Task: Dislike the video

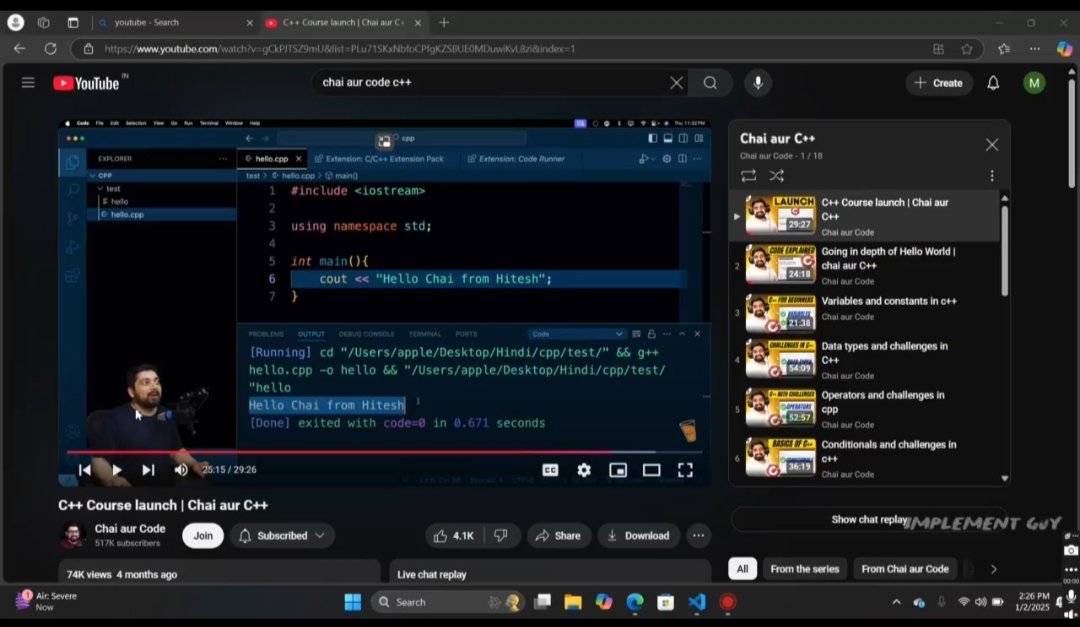Action: 501,535
